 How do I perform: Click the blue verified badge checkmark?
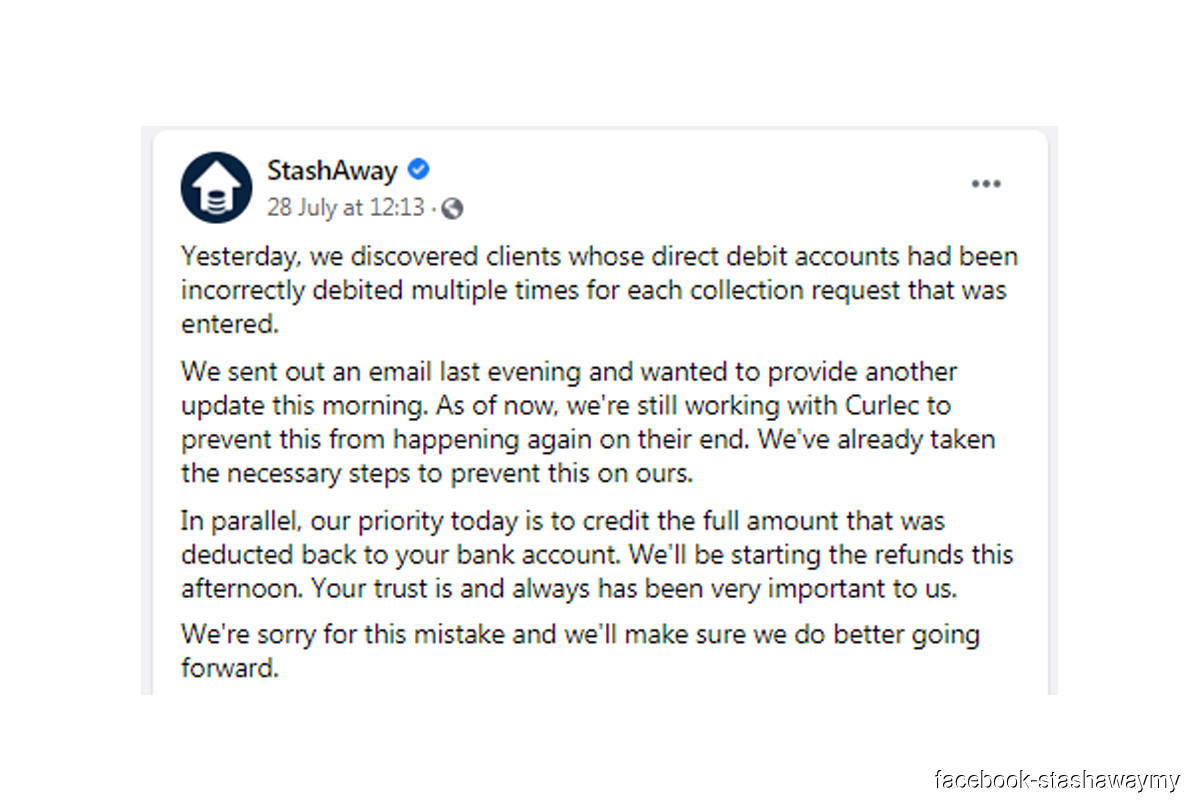pyautogui.click(x=418, y=169)
